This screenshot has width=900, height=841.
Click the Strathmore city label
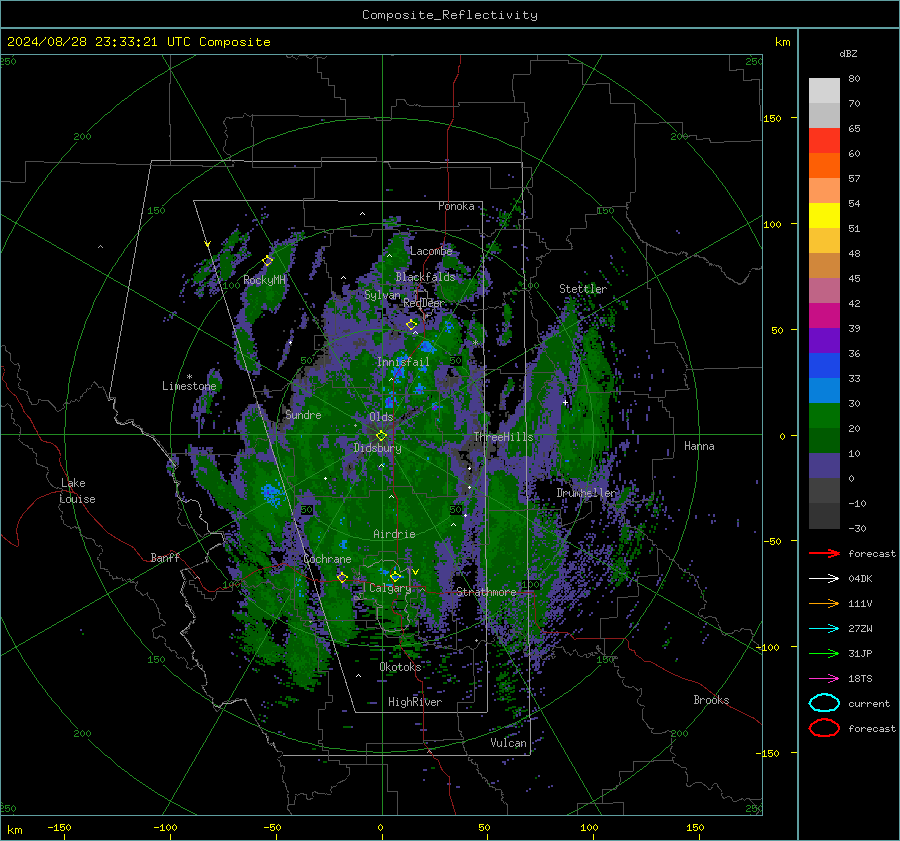click(486, 592)
